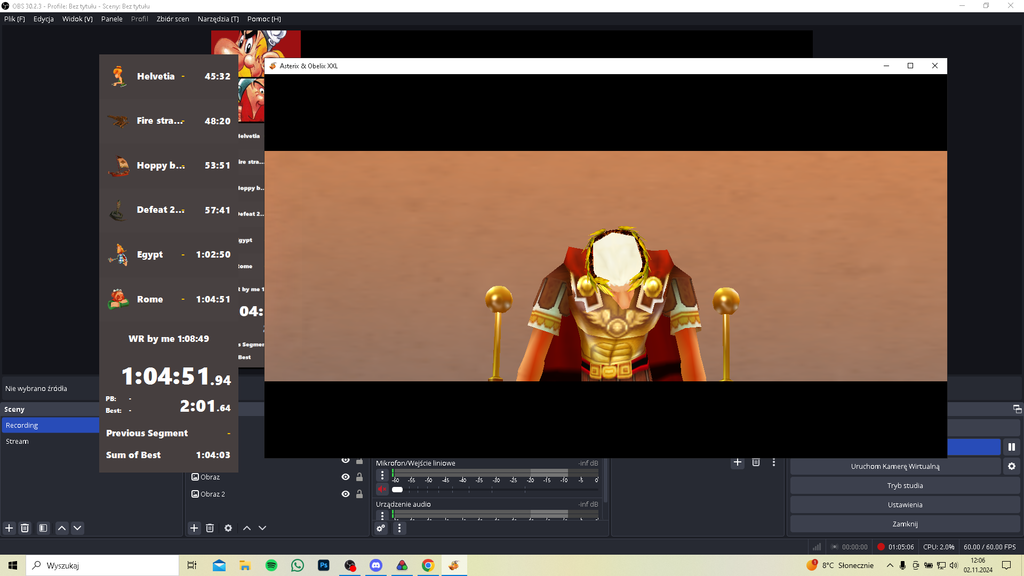Open weather widget 8°C Słonecznie
The height and width of the screenshot is (576, 1024).
[x=840, y=566]
